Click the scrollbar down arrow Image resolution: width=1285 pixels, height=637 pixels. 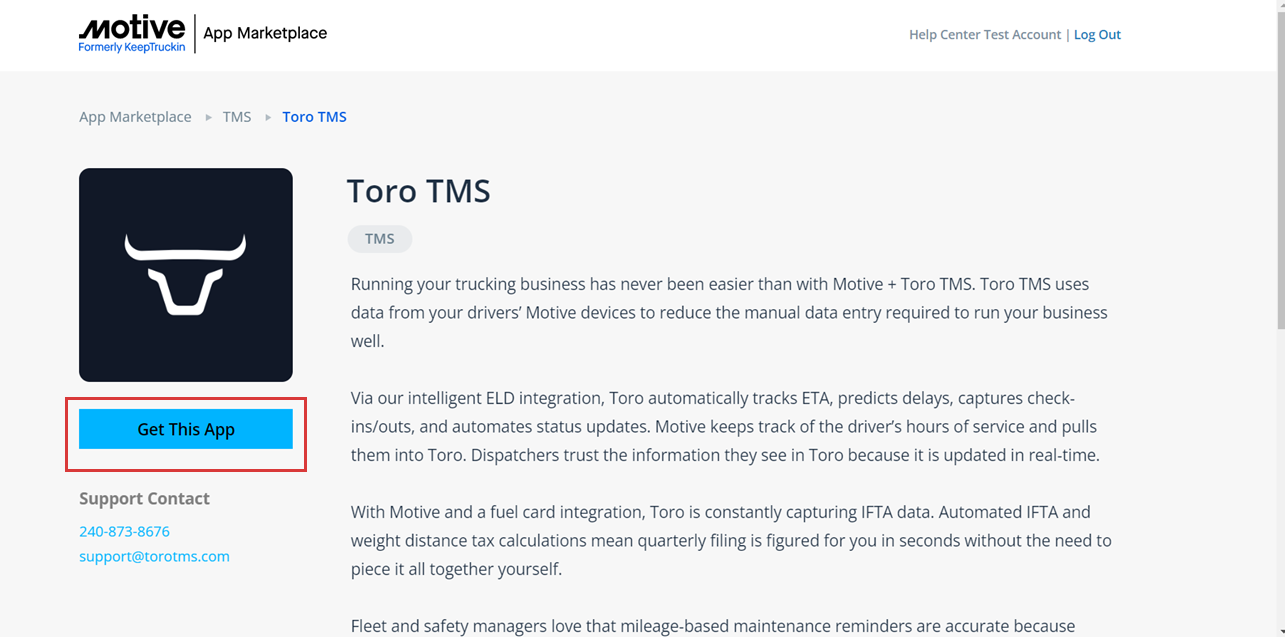click(1279, 630)
